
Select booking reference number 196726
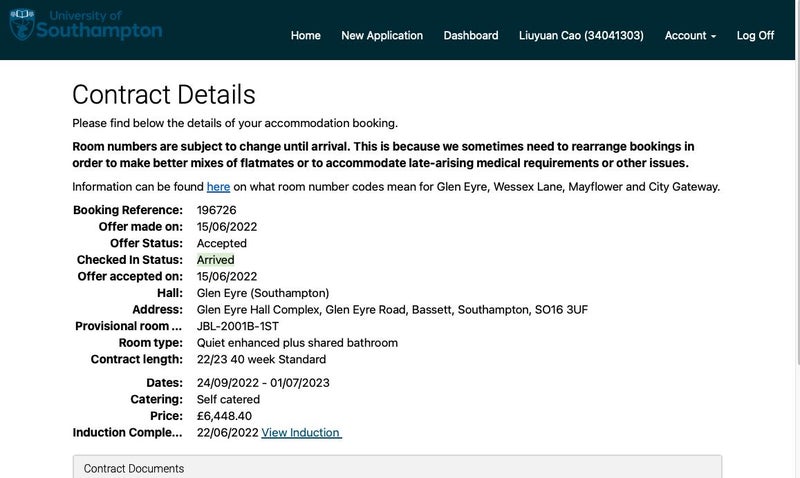(x=217, y=210)
